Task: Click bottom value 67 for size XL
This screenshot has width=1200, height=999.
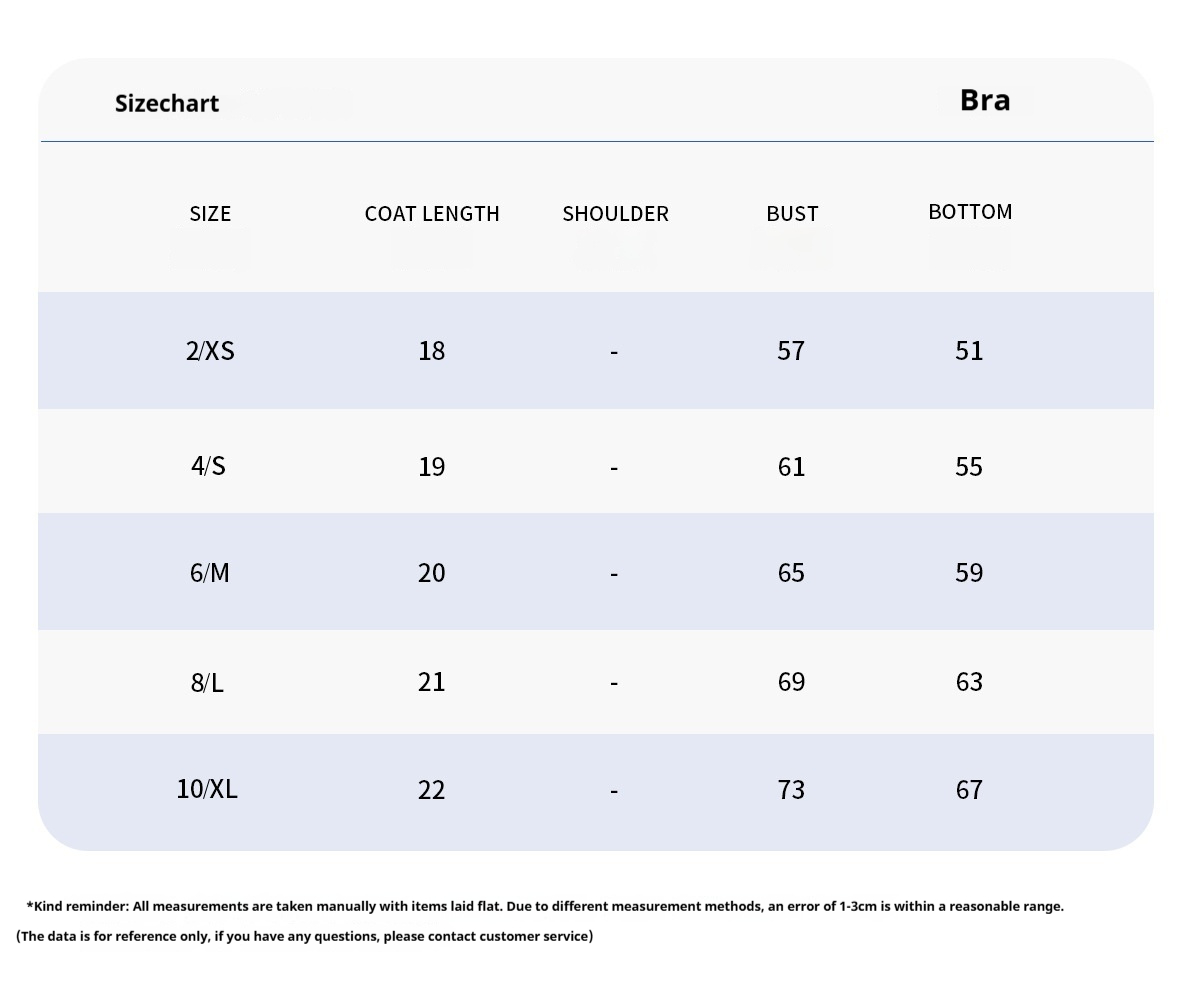Action: 969,789
